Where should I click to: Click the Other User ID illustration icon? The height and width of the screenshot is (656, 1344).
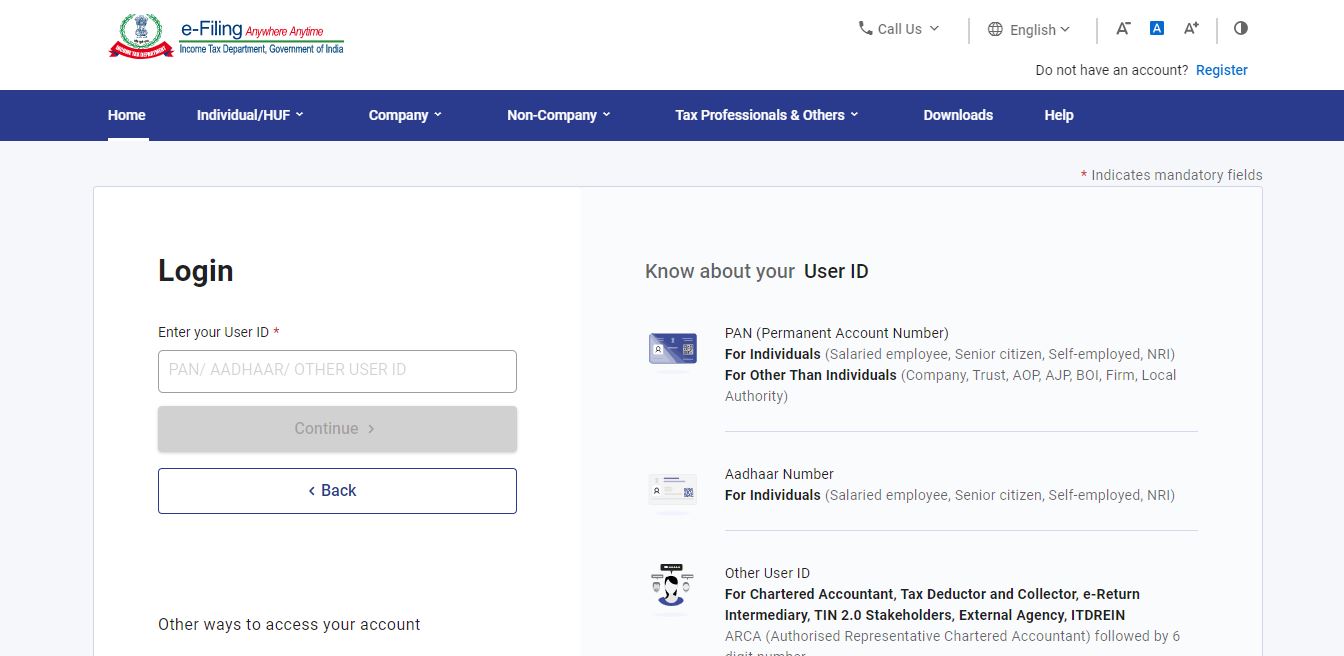click(x=672, y=587)
